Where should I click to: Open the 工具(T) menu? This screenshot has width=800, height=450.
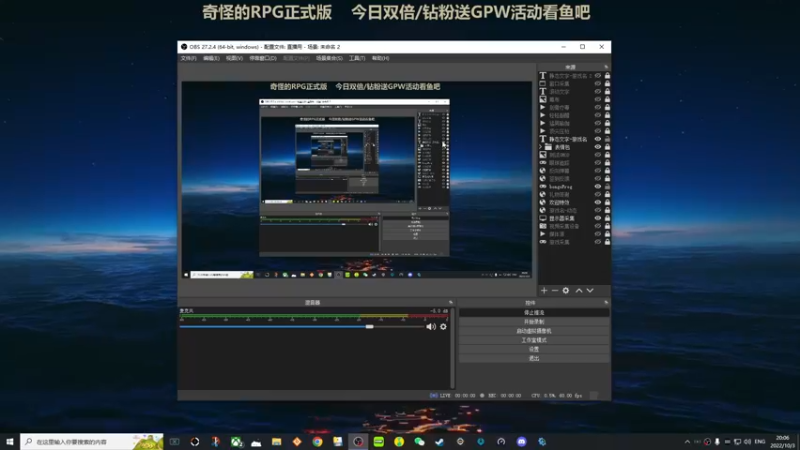[357, 58]
